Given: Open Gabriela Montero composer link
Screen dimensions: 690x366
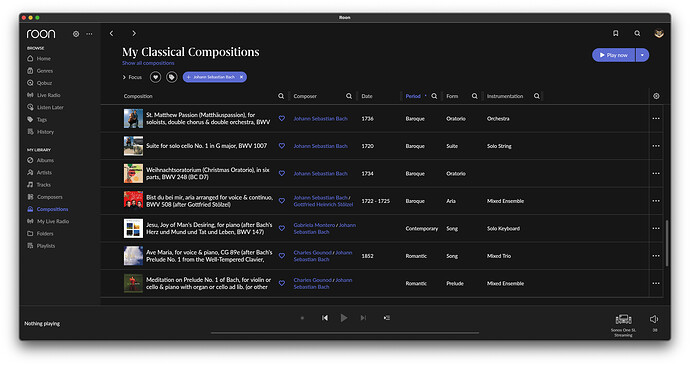Looking at the screenshot, I should point(314,225).
